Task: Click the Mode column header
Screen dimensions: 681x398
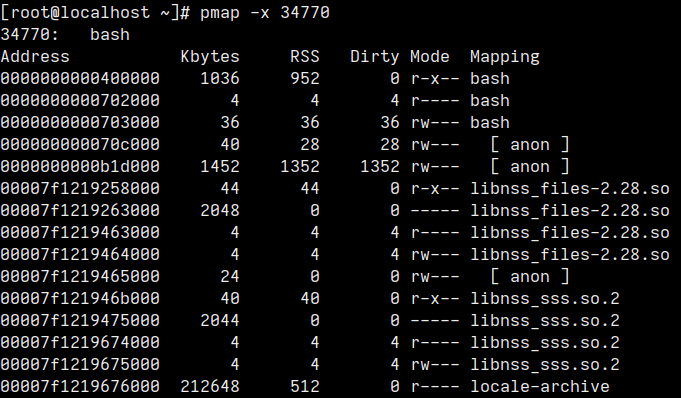Action: 430,56
